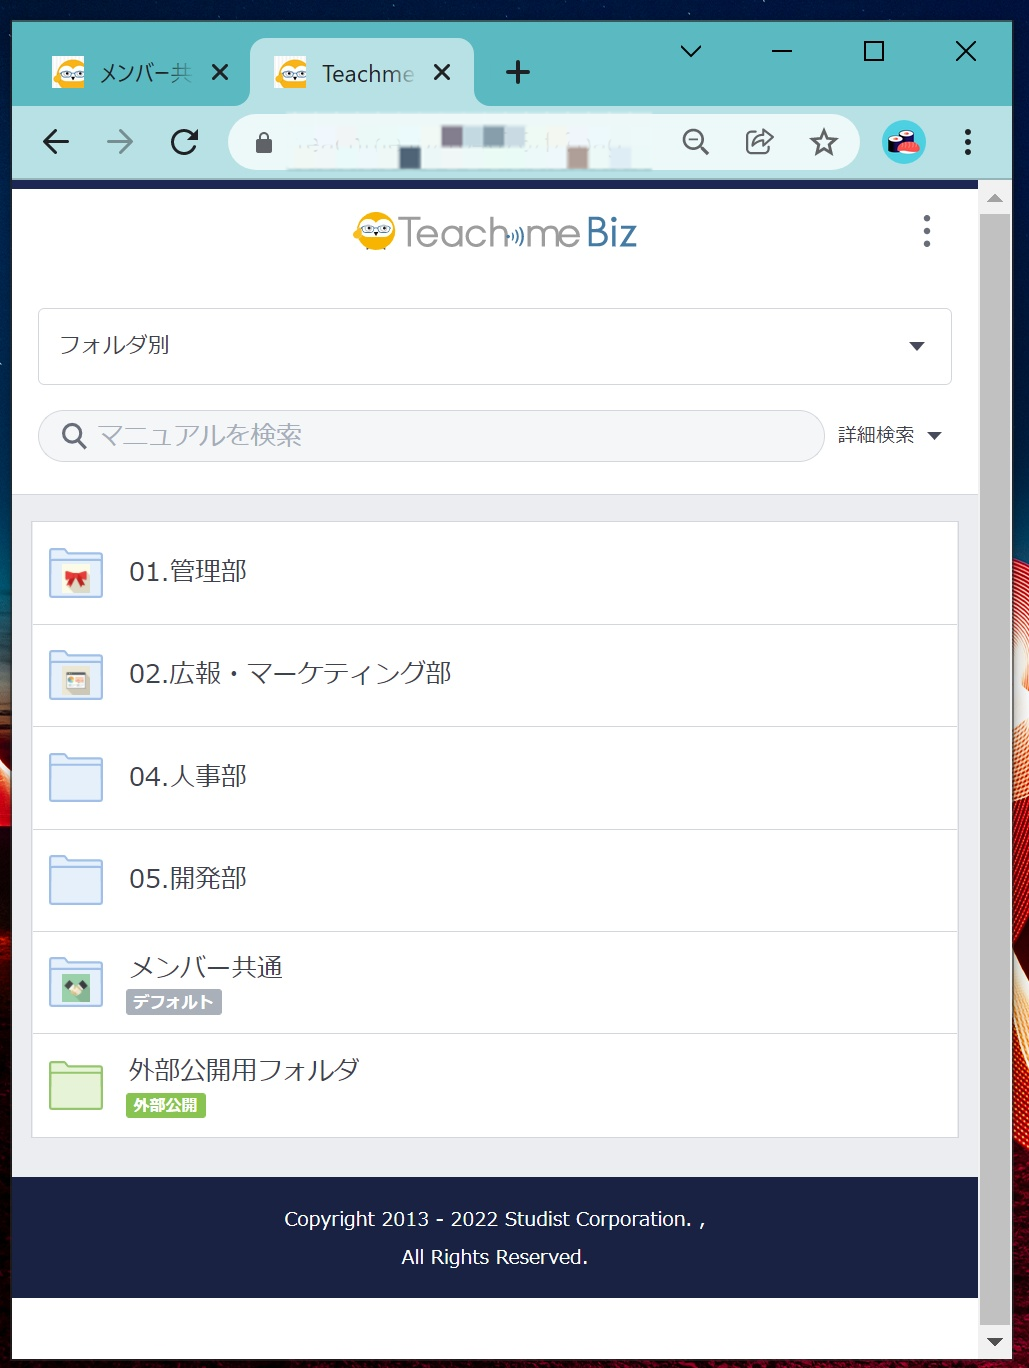
Task: Reload the current page
Action: [184, 142]
